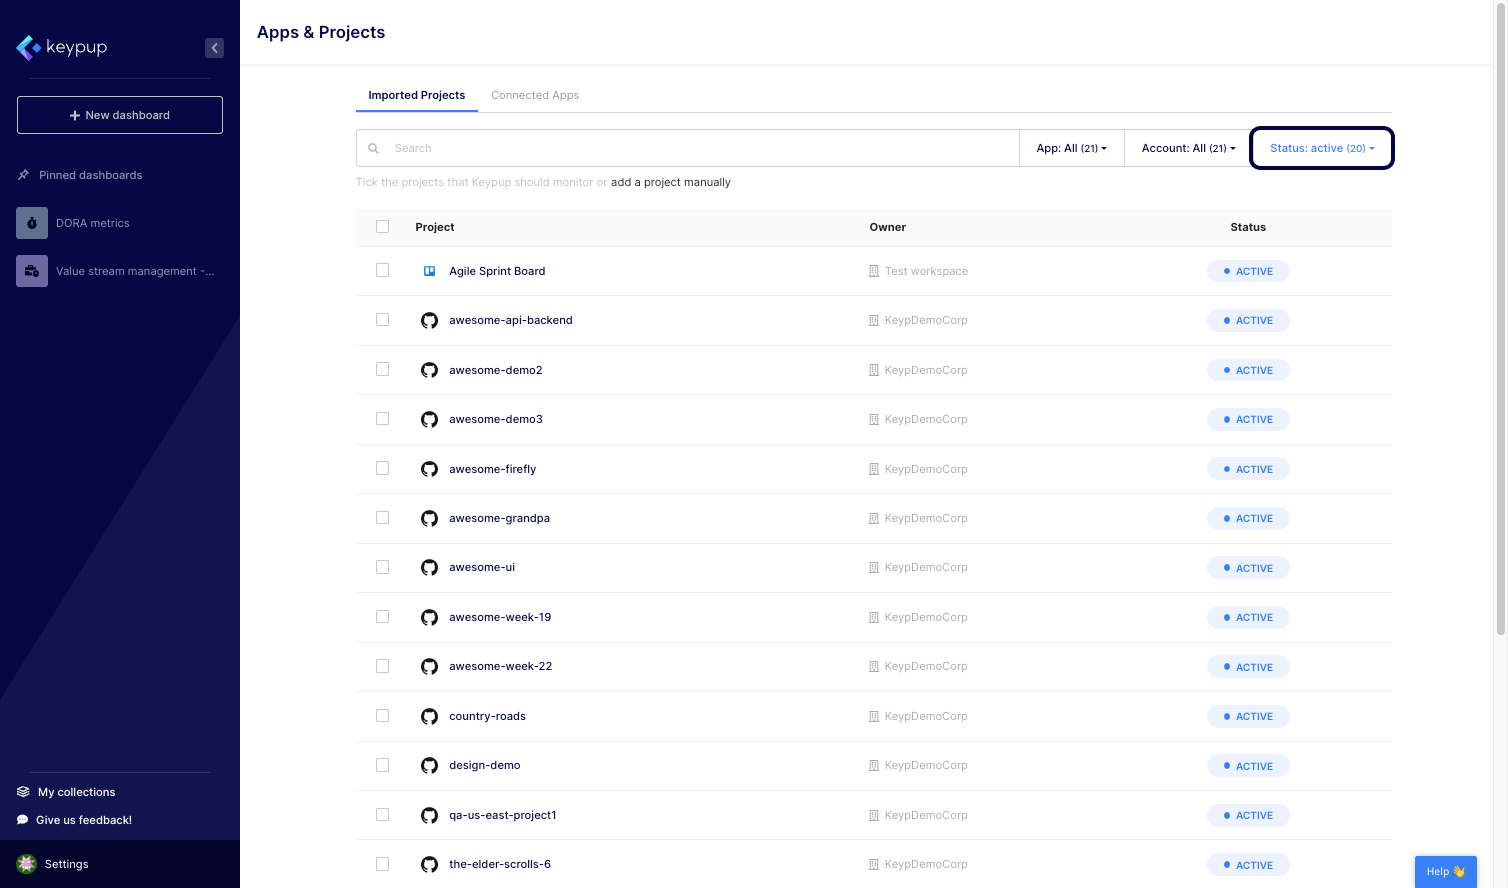Viewport: 1508px width, 888px height.
Task: Click the Trello icon for Agile Sprint Board
Action: (x=429, y=271)
